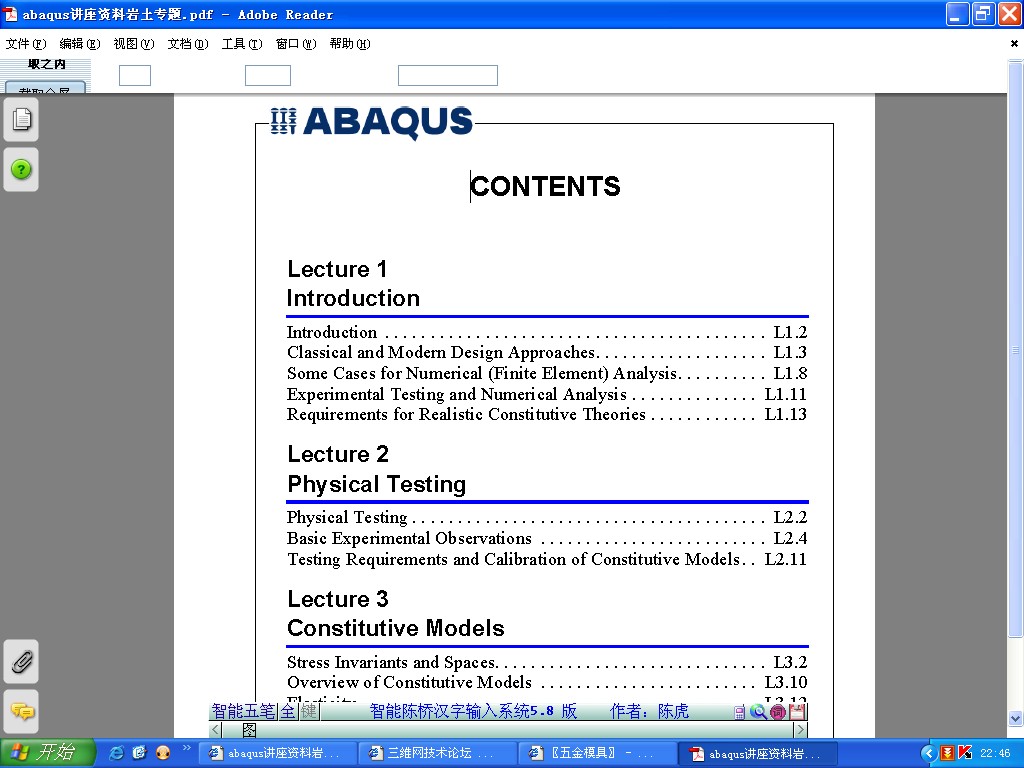Click the IME red dictionary word icon
Image resolution: width=1024 pixels, height=768 pixels.
778,712
